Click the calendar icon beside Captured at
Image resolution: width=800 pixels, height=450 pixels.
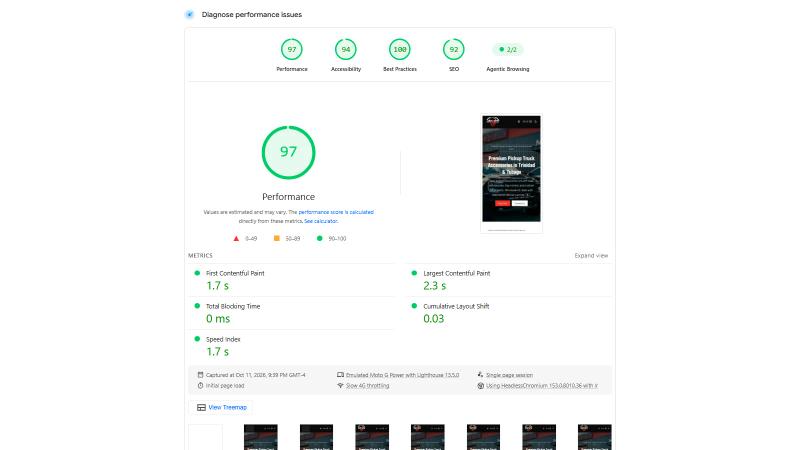tap(201, 375)
